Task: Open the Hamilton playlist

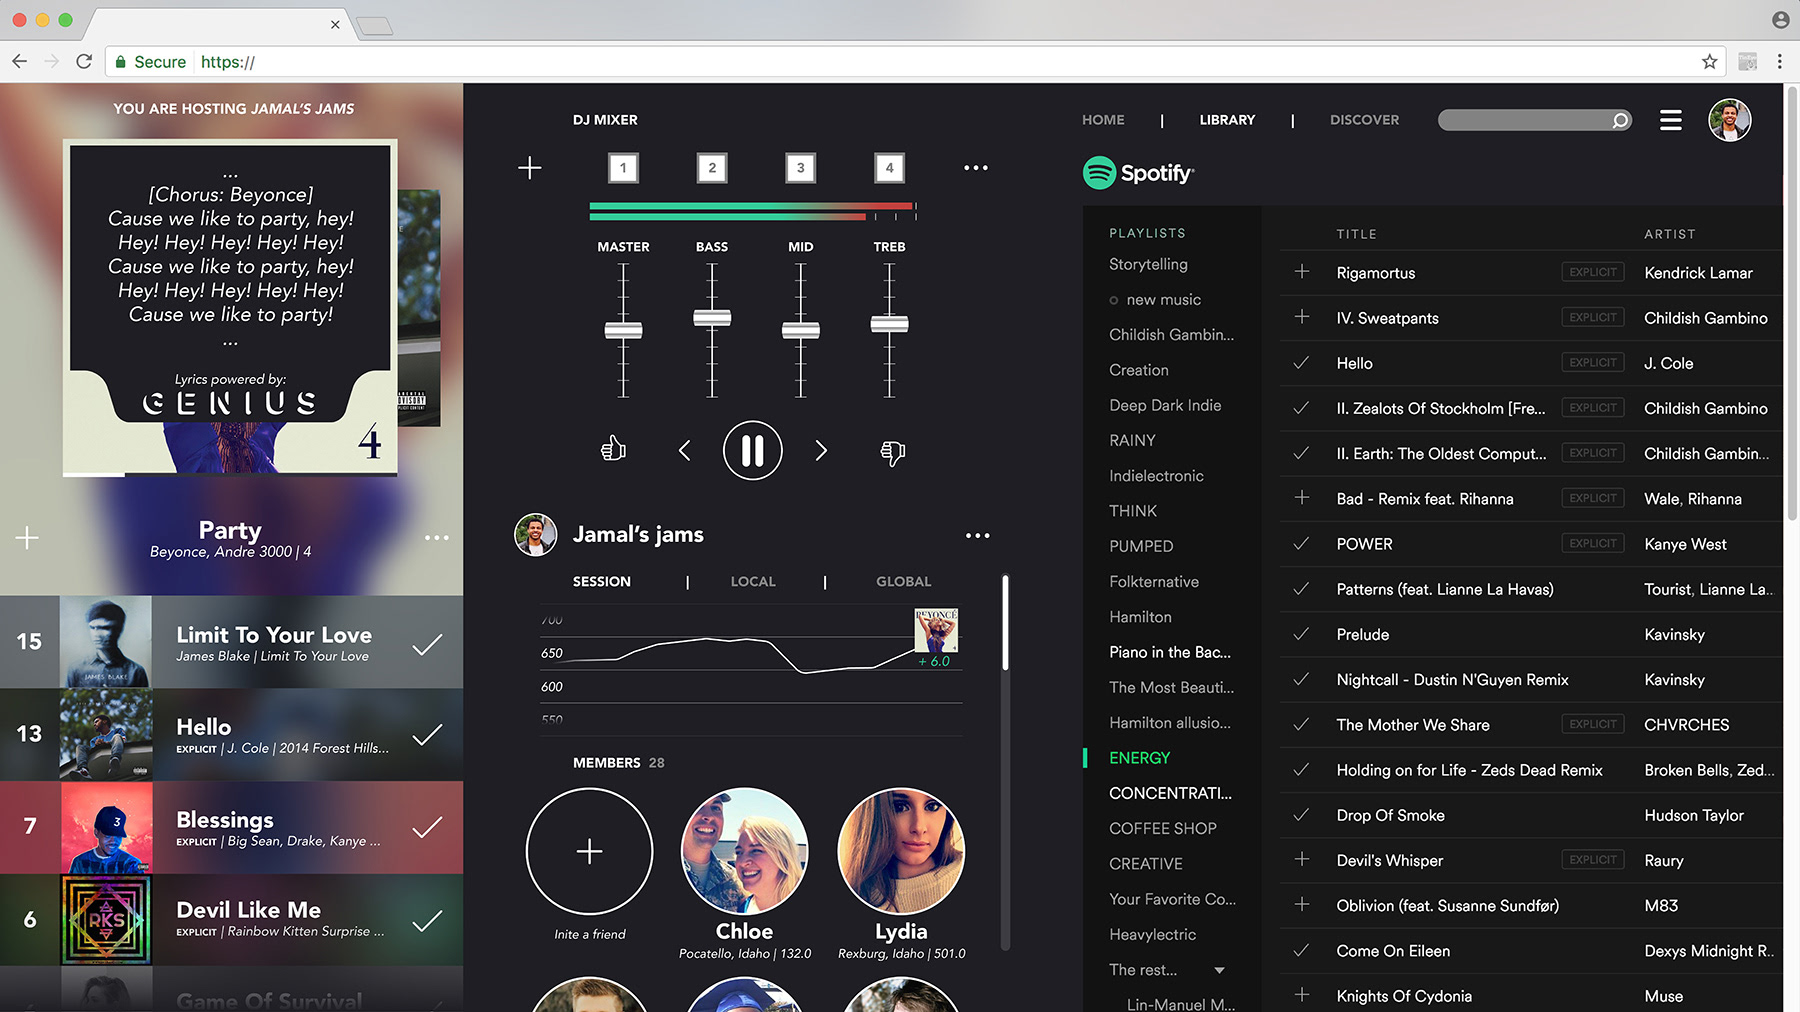Action: [x=1140, y=617]
